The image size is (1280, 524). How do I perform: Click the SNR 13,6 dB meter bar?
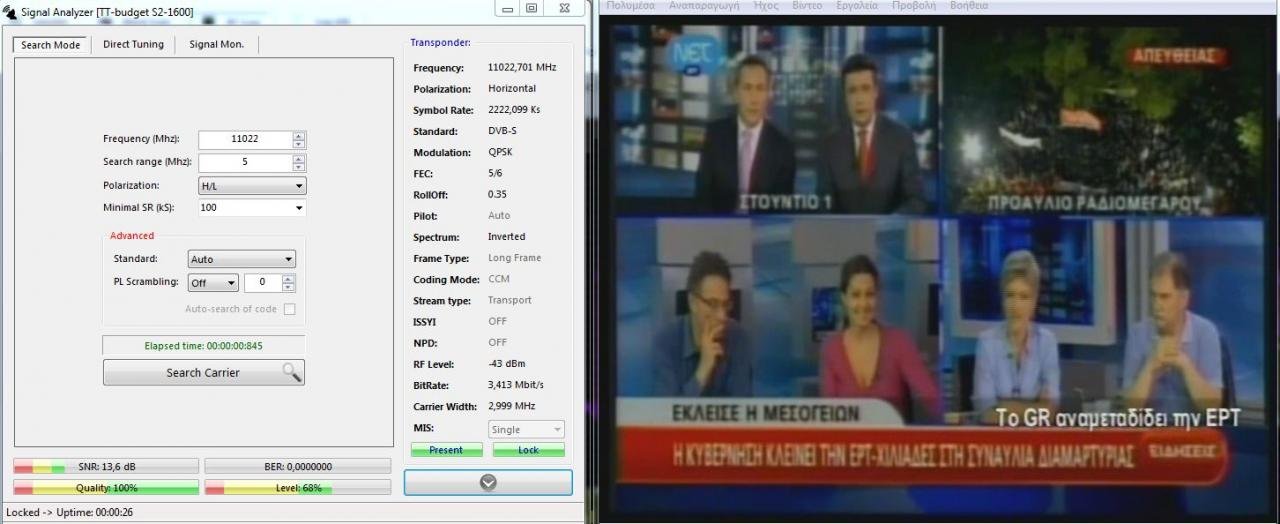tap(106, 466)
